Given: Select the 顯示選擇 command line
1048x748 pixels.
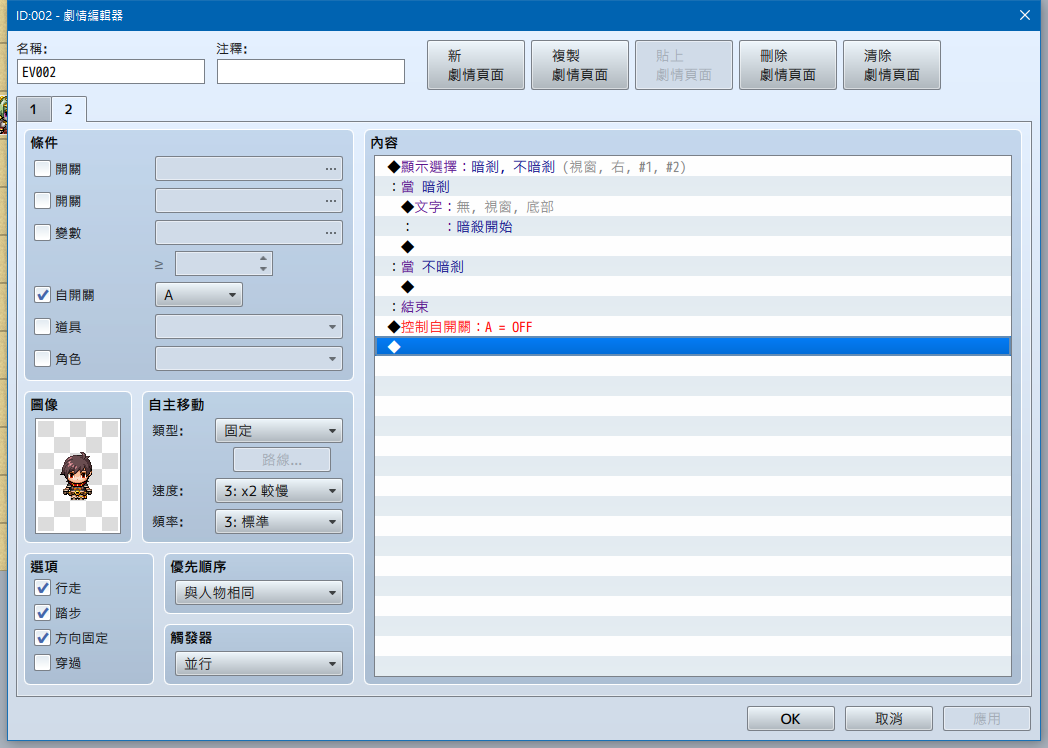Looking at the screenshot, I should point(692,166).
